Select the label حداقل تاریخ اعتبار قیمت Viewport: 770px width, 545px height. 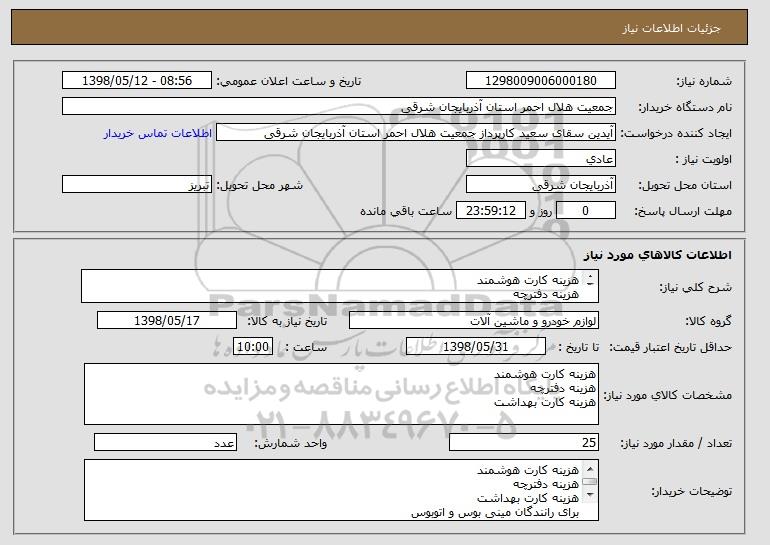[671, 347]
